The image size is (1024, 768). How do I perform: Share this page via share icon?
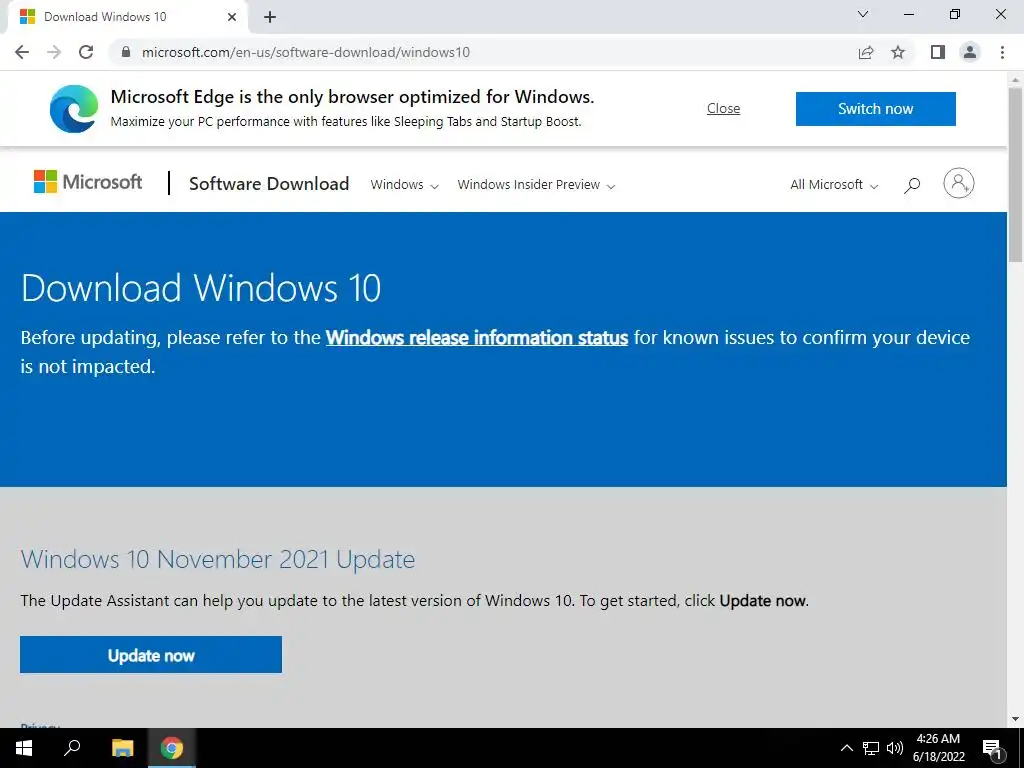click(x=866, y=52)
